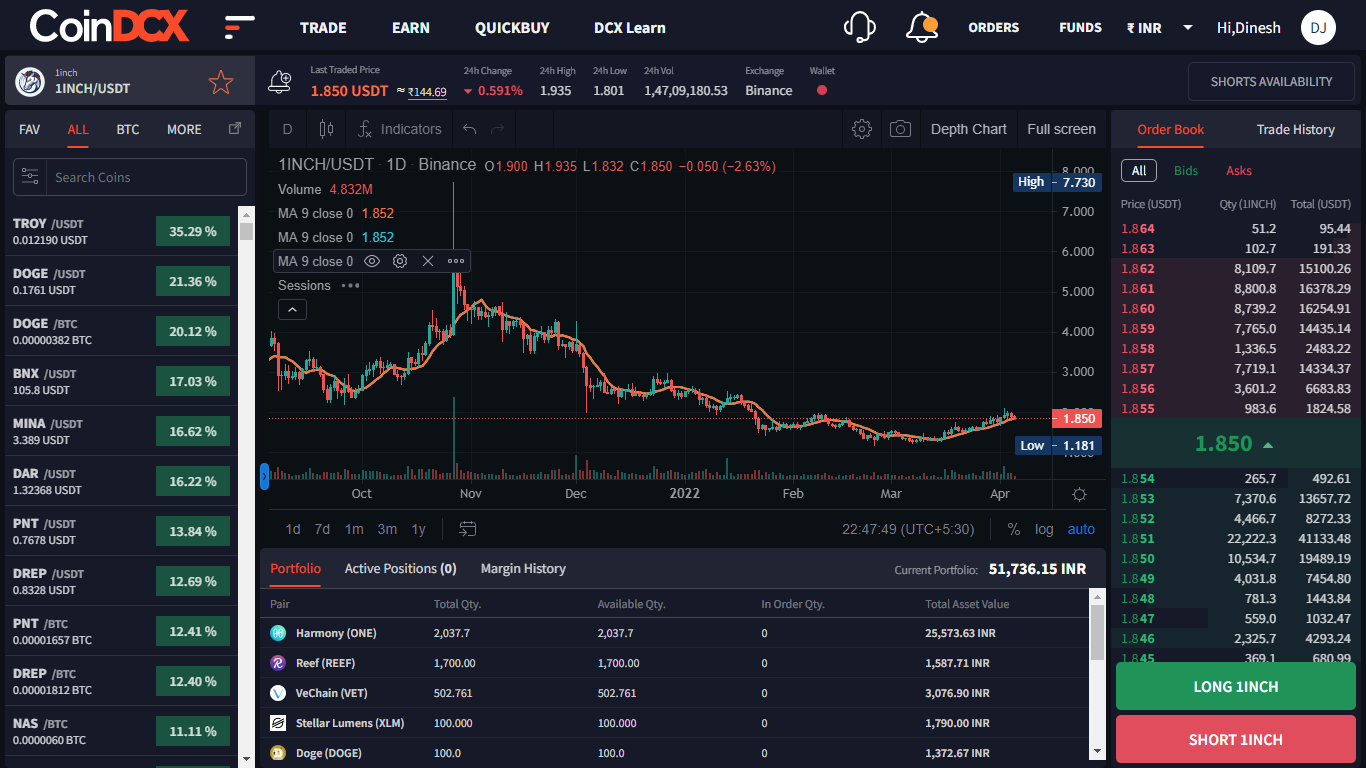Click the CoinDCX logo
Screen dimensions: 1366x768
[x=109, y=27]
